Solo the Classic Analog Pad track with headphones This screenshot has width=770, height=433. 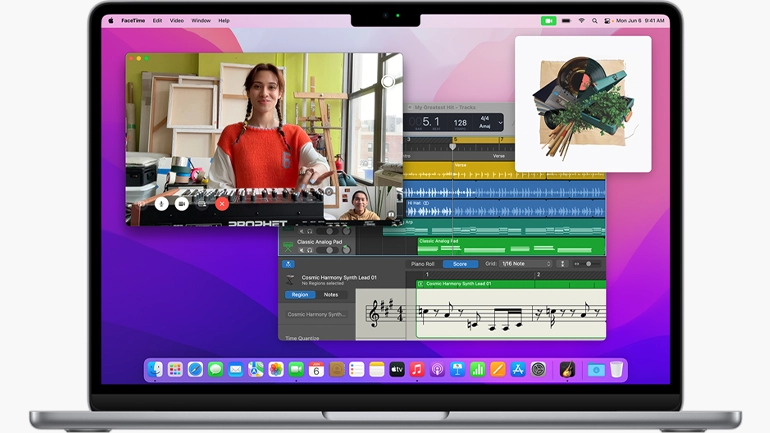tap(310, 250)
